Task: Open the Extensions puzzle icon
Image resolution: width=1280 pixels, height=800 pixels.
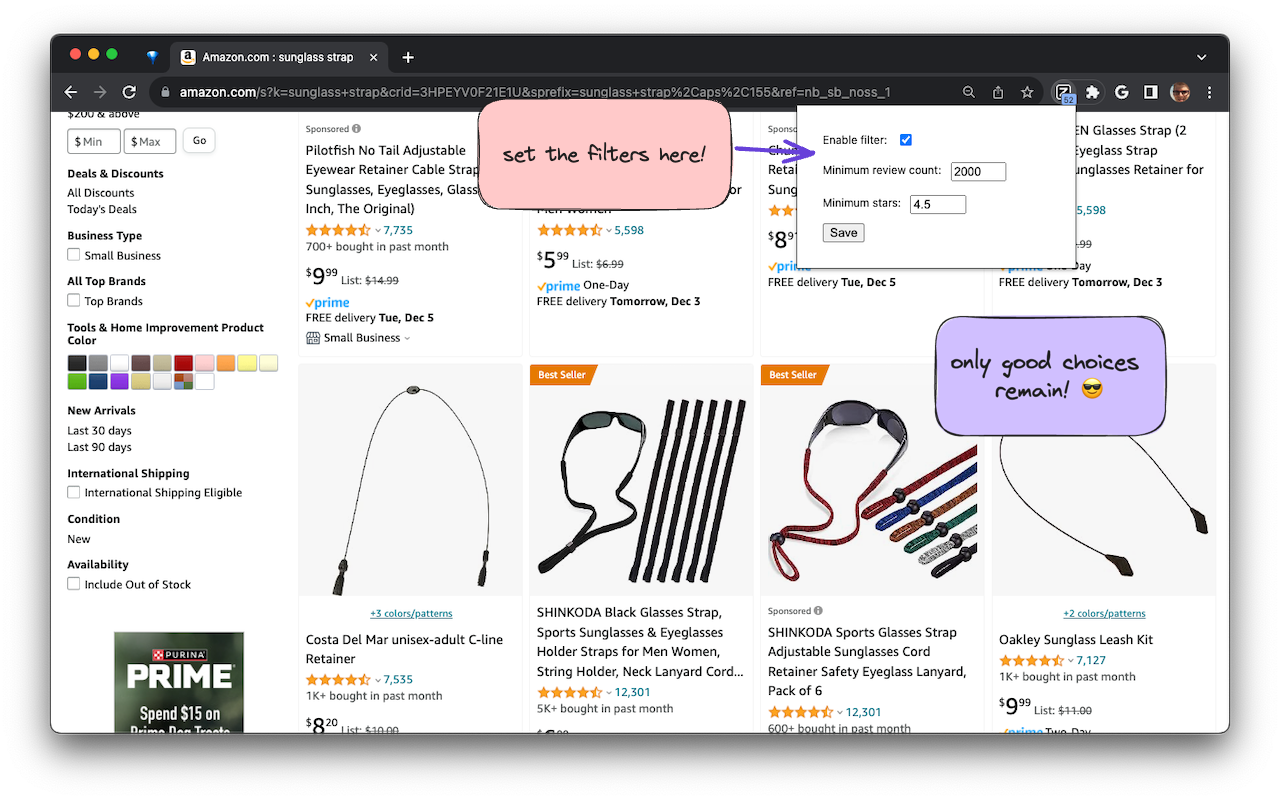Action: pos(1093,92)
